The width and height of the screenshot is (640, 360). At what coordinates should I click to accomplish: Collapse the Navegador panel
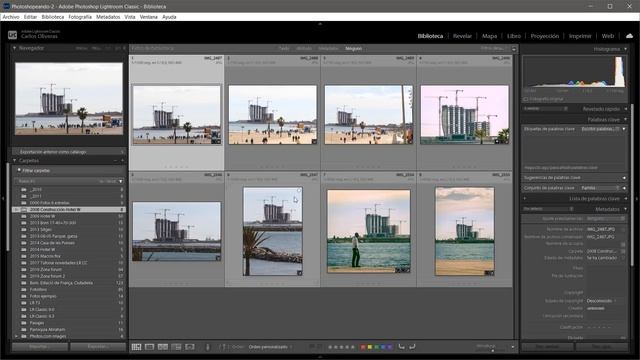click(x=15, y=48)
